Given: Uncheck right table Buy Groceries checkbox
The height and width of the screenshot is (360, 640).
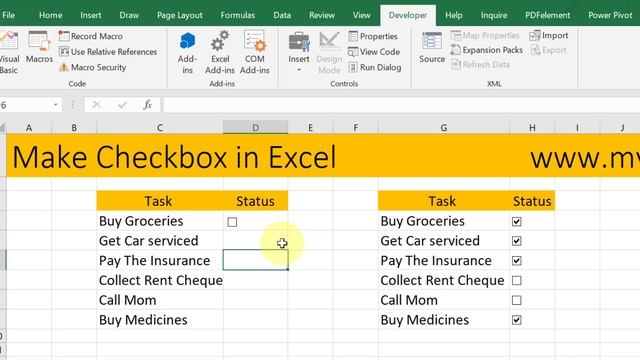Looking at the screenshot, I should (517, 222).
